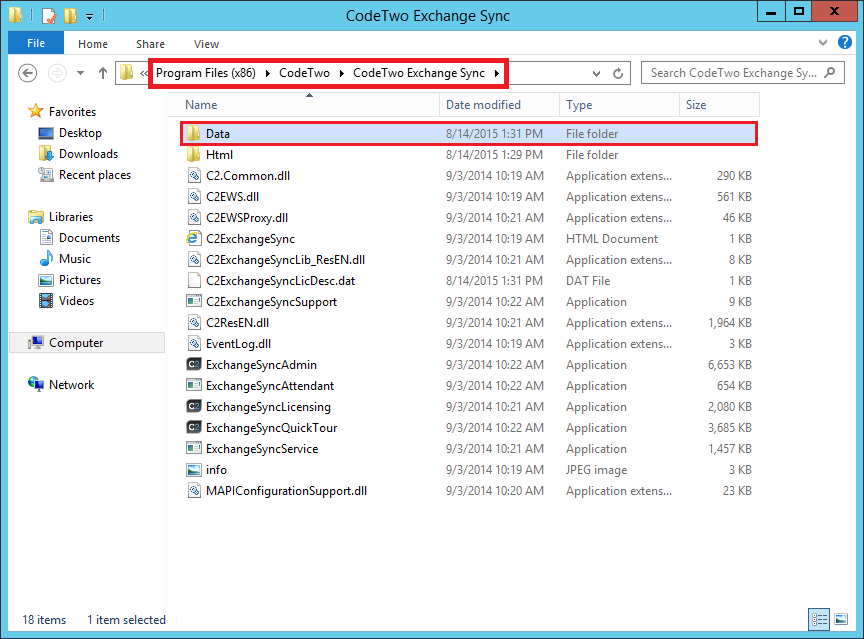Screen dimensions: 864x639
Task: Open the Share ribbon tab
Action: click(x=150, y=44)
